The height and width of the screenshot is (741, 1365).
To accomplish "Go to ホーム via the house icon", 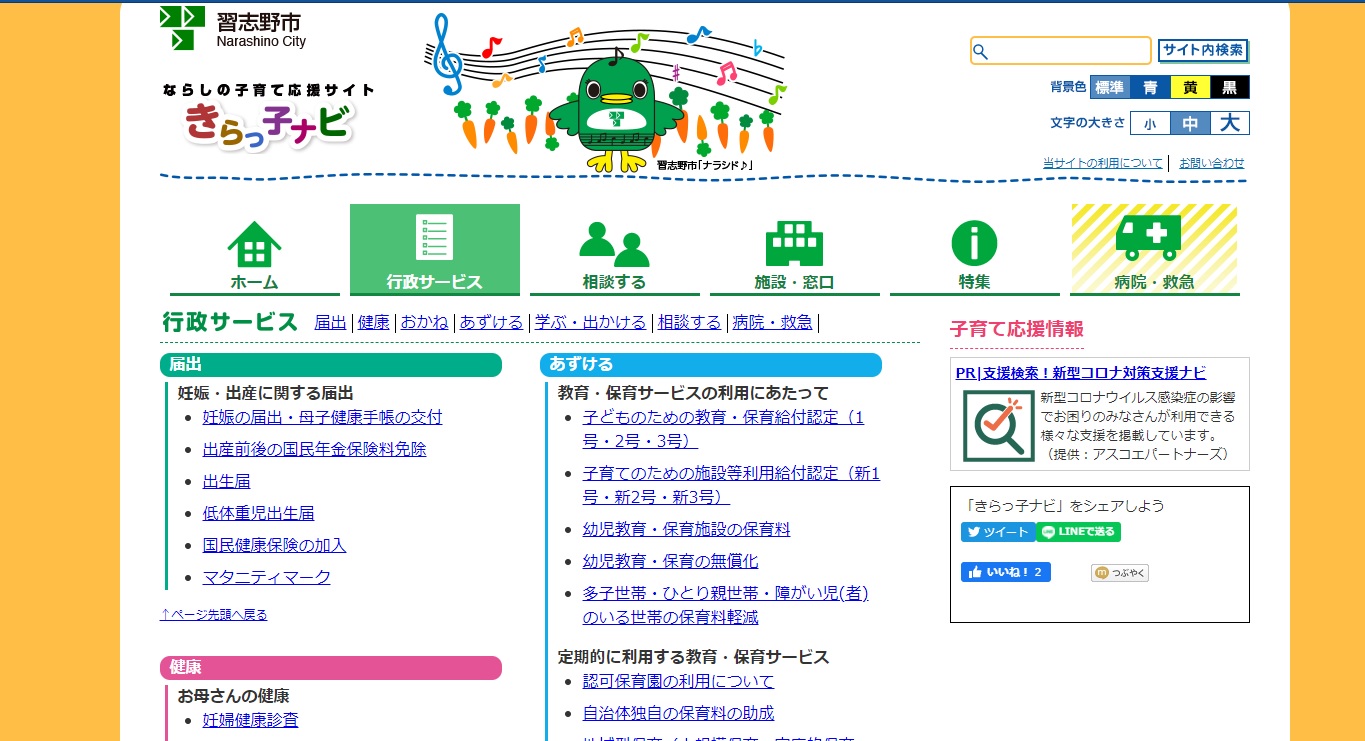I will (255, 244).
